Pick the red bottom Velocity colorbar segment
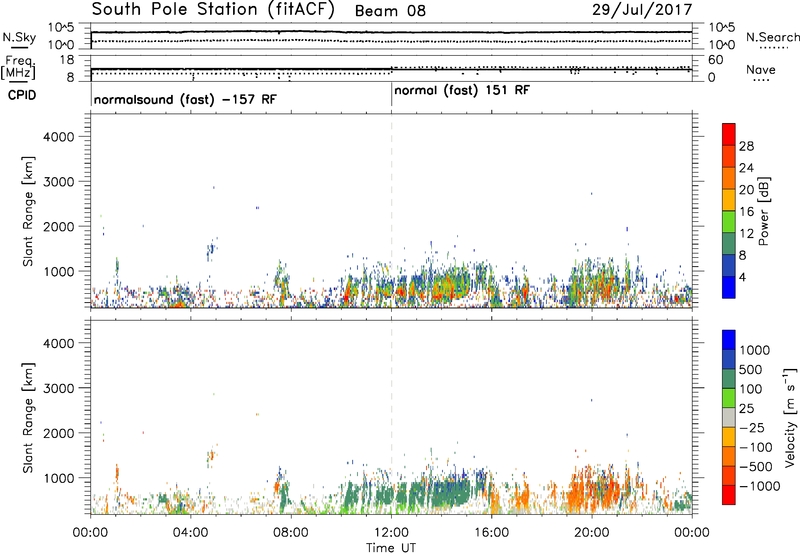 click(x=729, y=495)
